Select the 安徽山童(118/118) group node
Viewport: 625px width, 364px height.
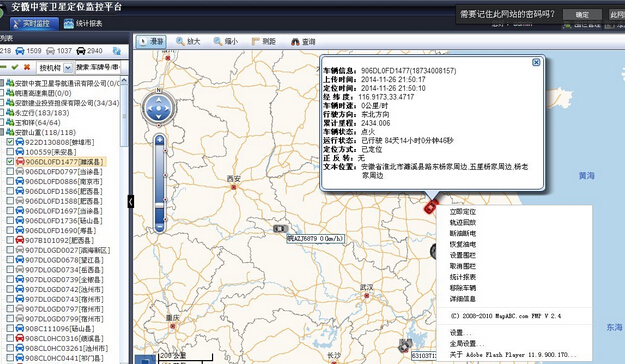(x=45, y=132)
